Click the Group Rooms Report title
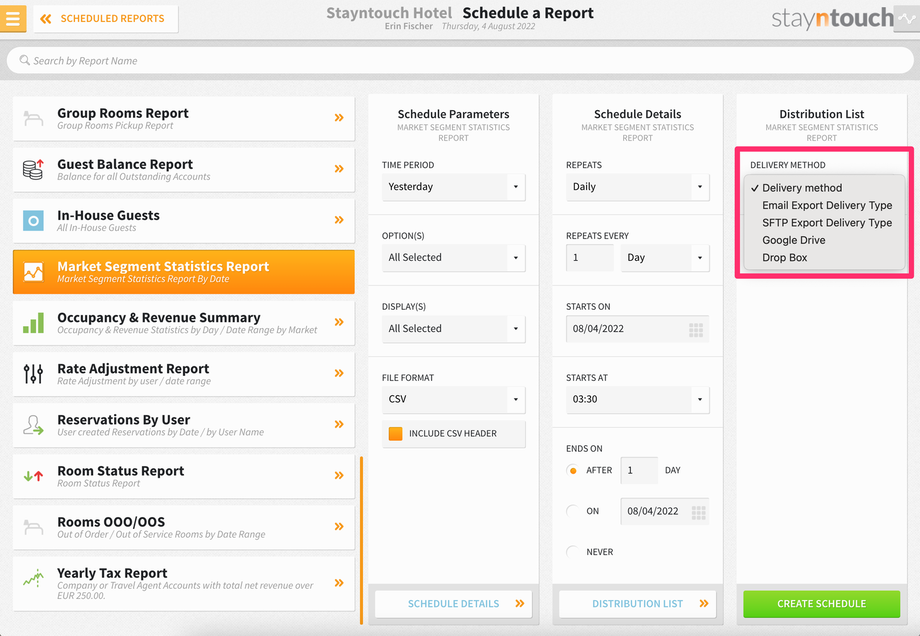The image size is (920, 636). point(123,113)
